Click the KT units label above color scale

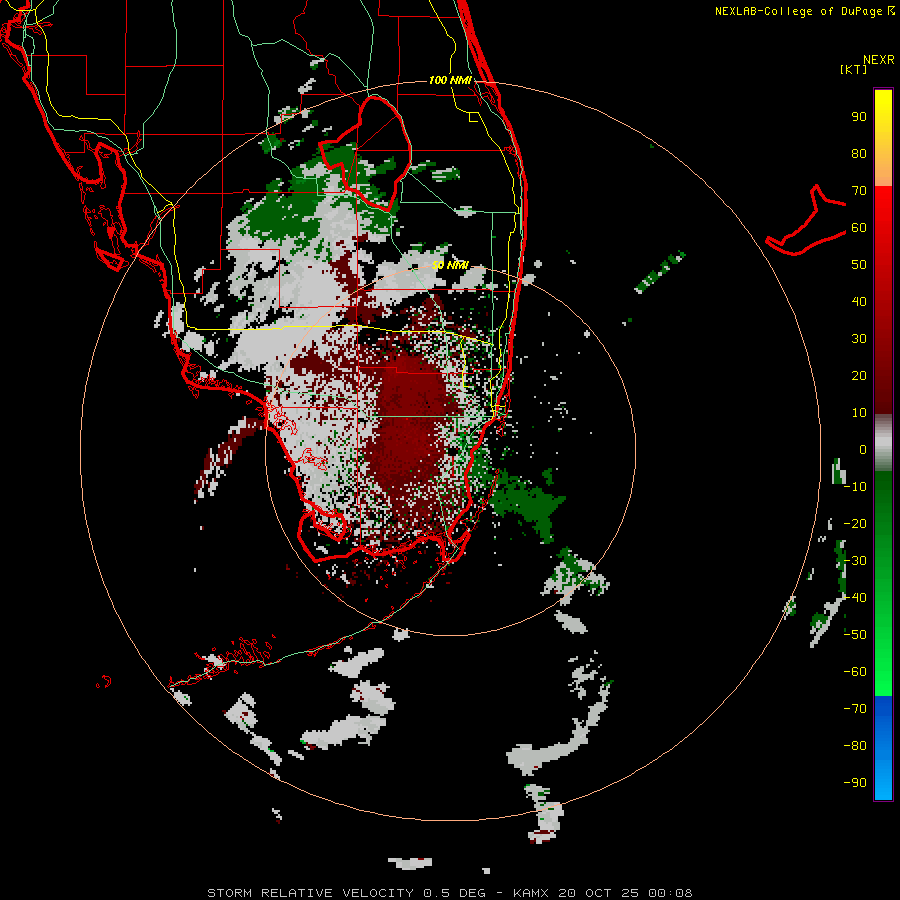click(854, 69)
